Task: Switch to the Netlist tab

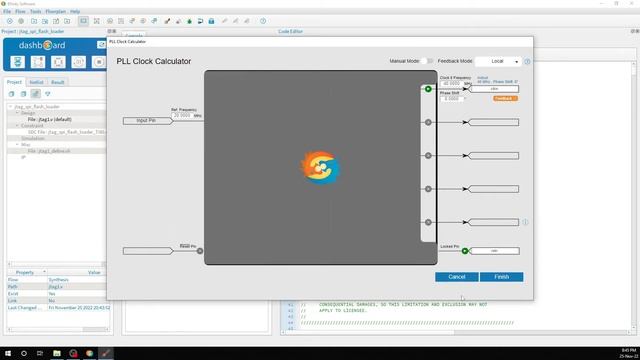Action: click(x=36, y=82)
